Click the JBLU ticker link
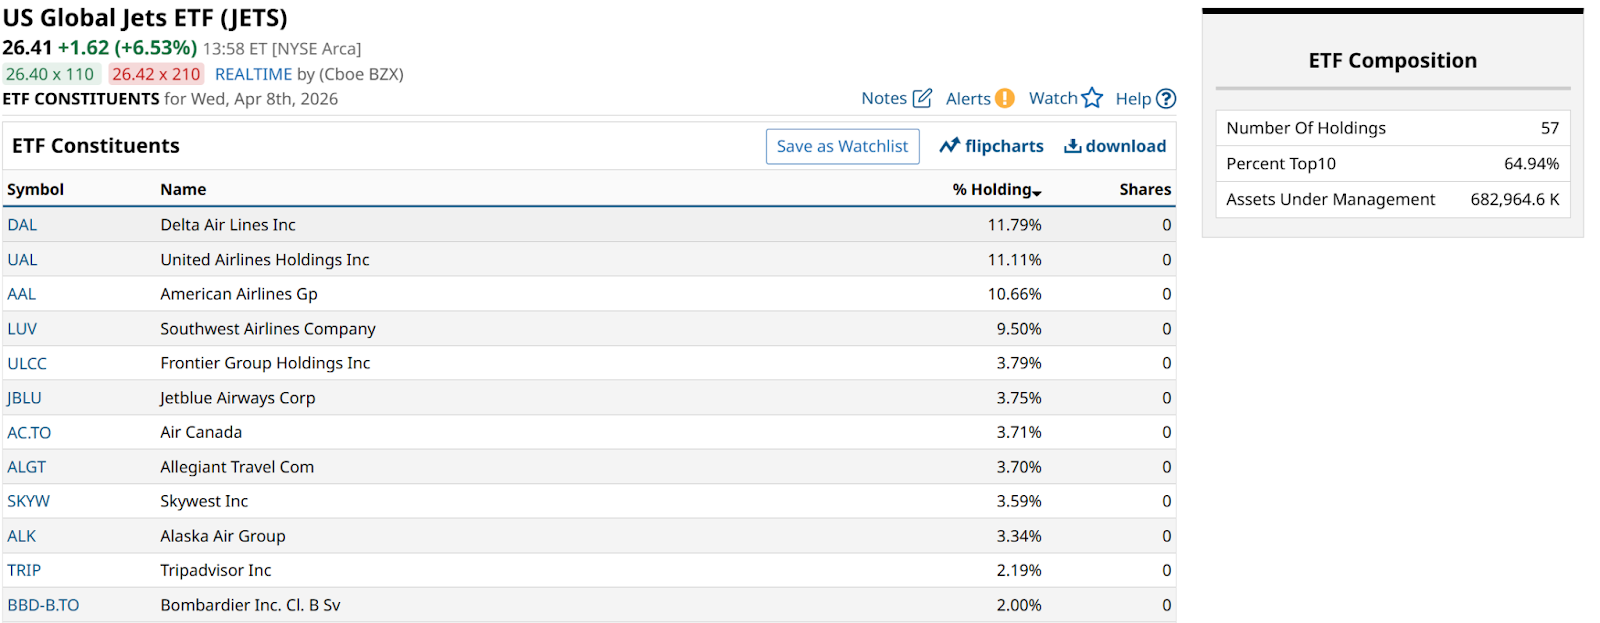 pyautogui.click(x=24, y=398)
